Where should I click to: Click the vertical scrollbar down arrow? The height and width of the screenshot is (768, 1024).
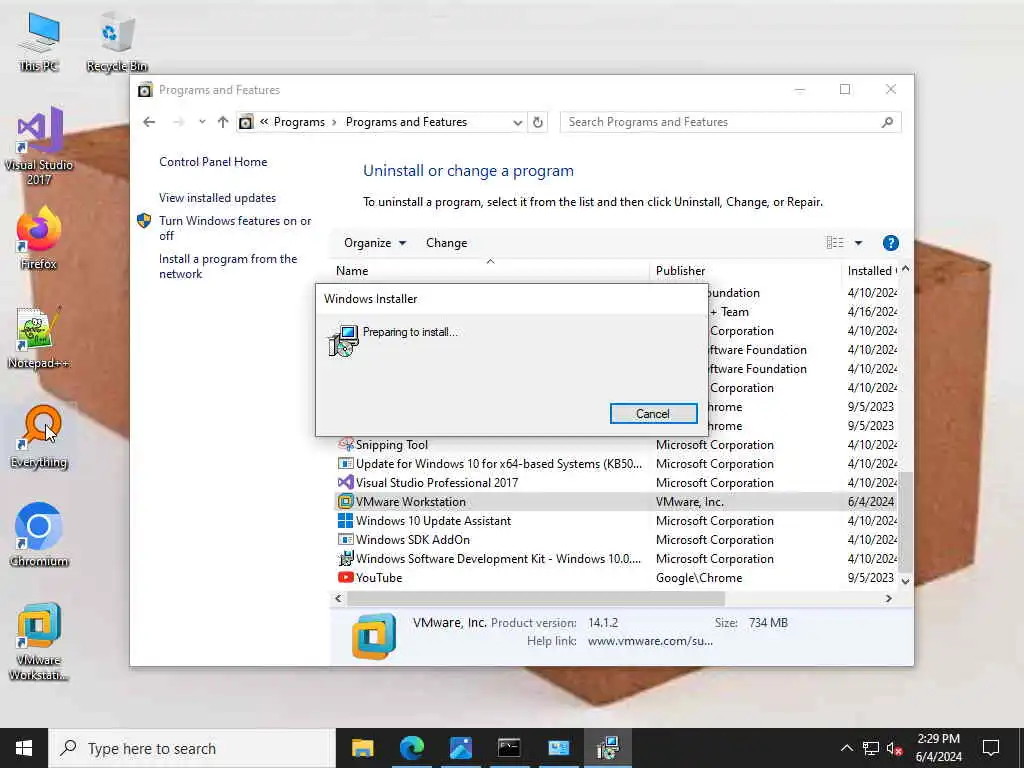[905, 581]
